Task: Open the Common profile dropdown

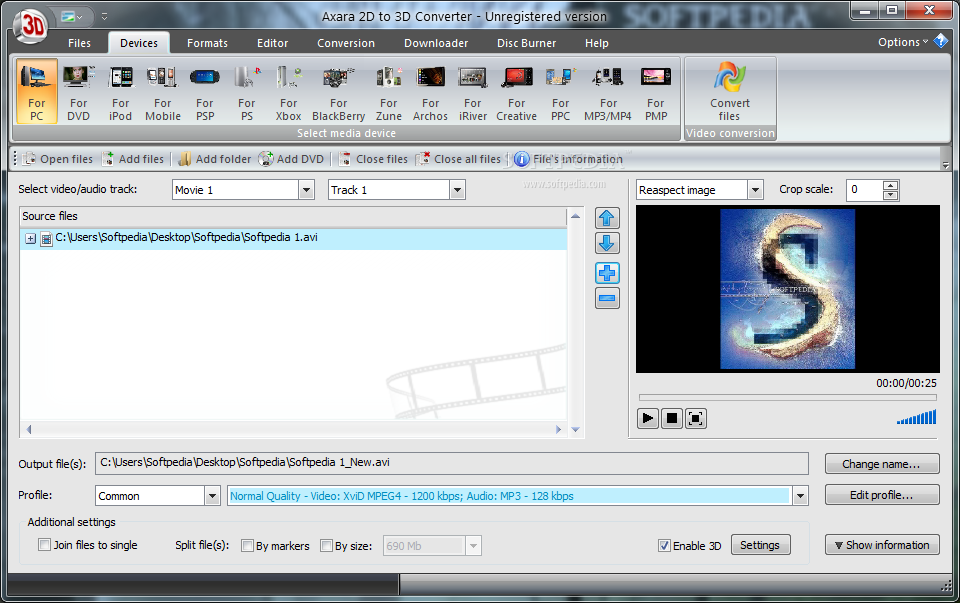Action: pos(212,495)
